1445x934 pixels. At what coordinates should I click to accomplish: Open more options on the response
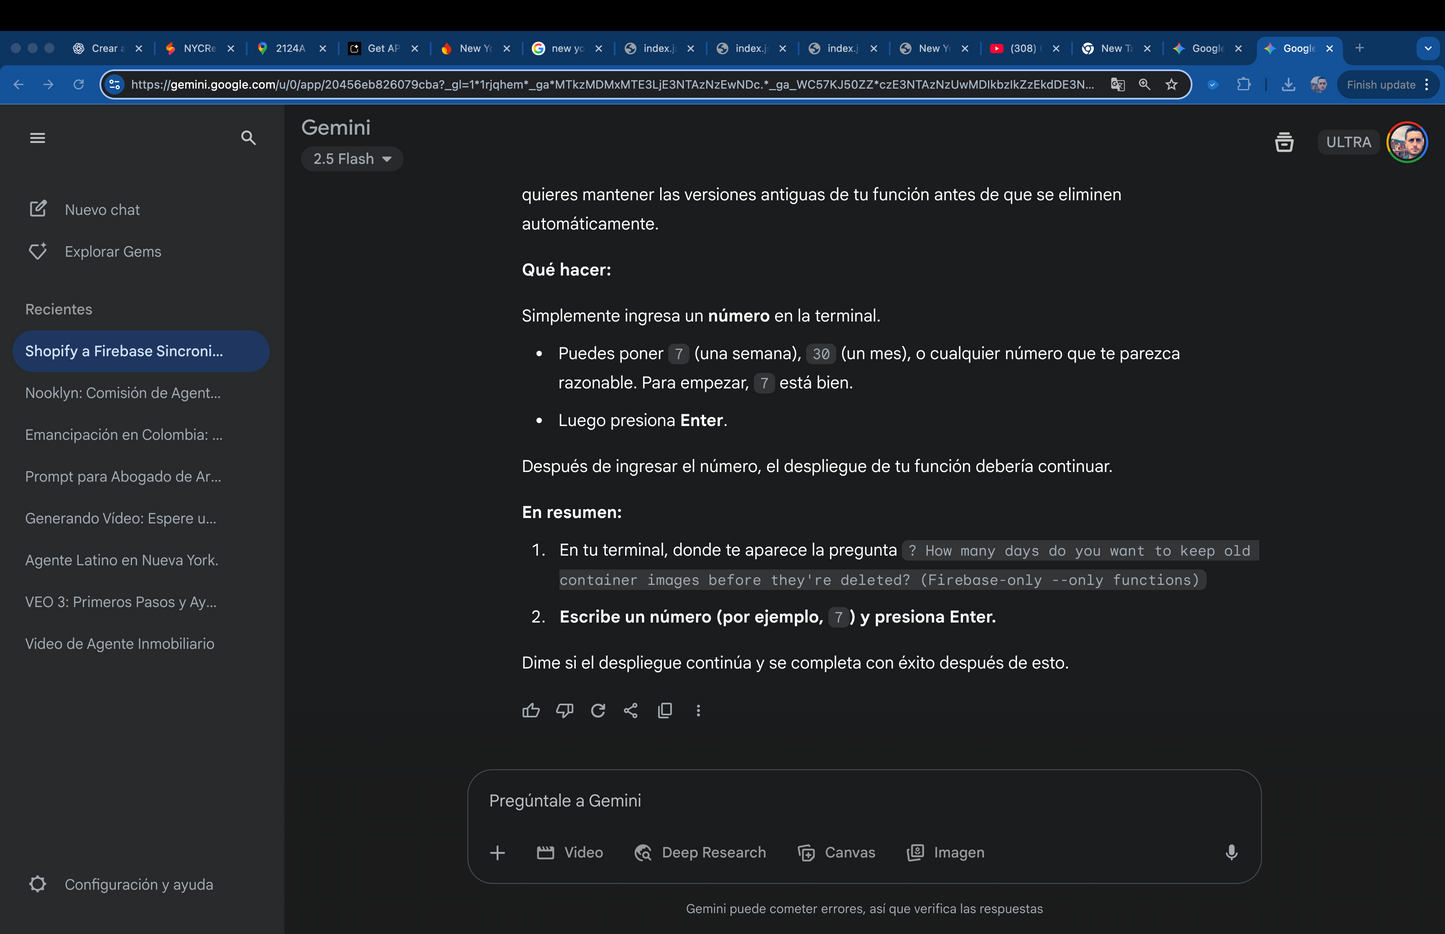pos(698,710)
